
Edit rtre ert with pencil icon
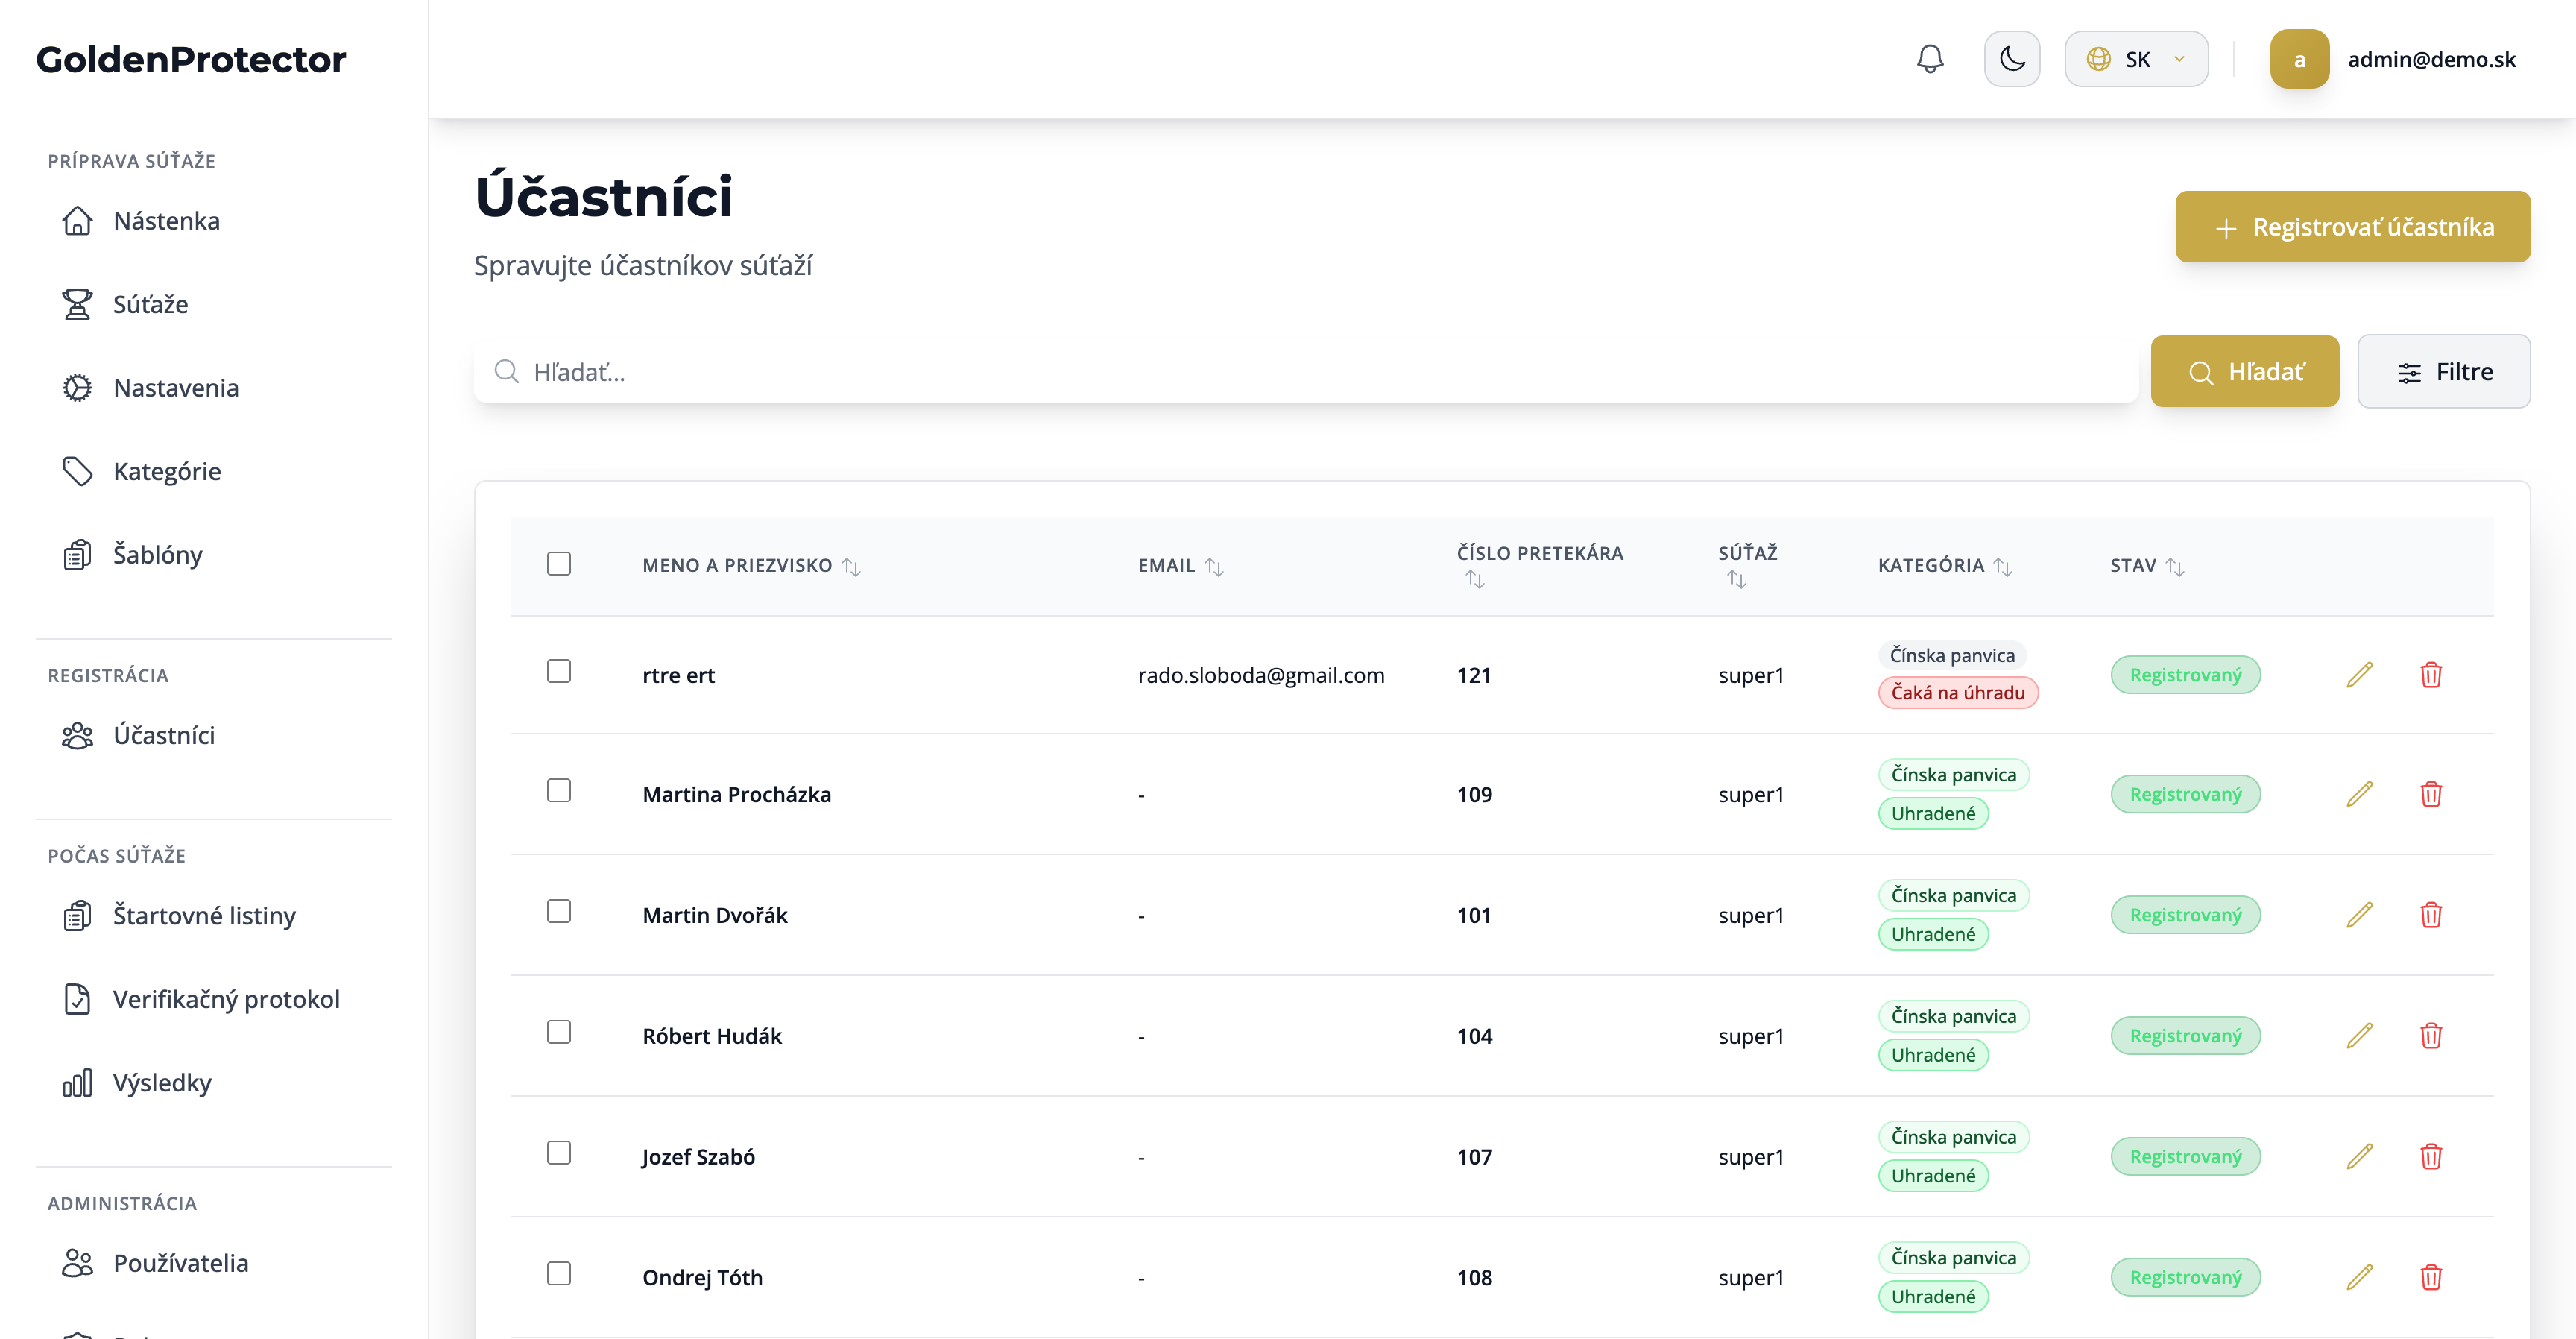coord(2359,675)
